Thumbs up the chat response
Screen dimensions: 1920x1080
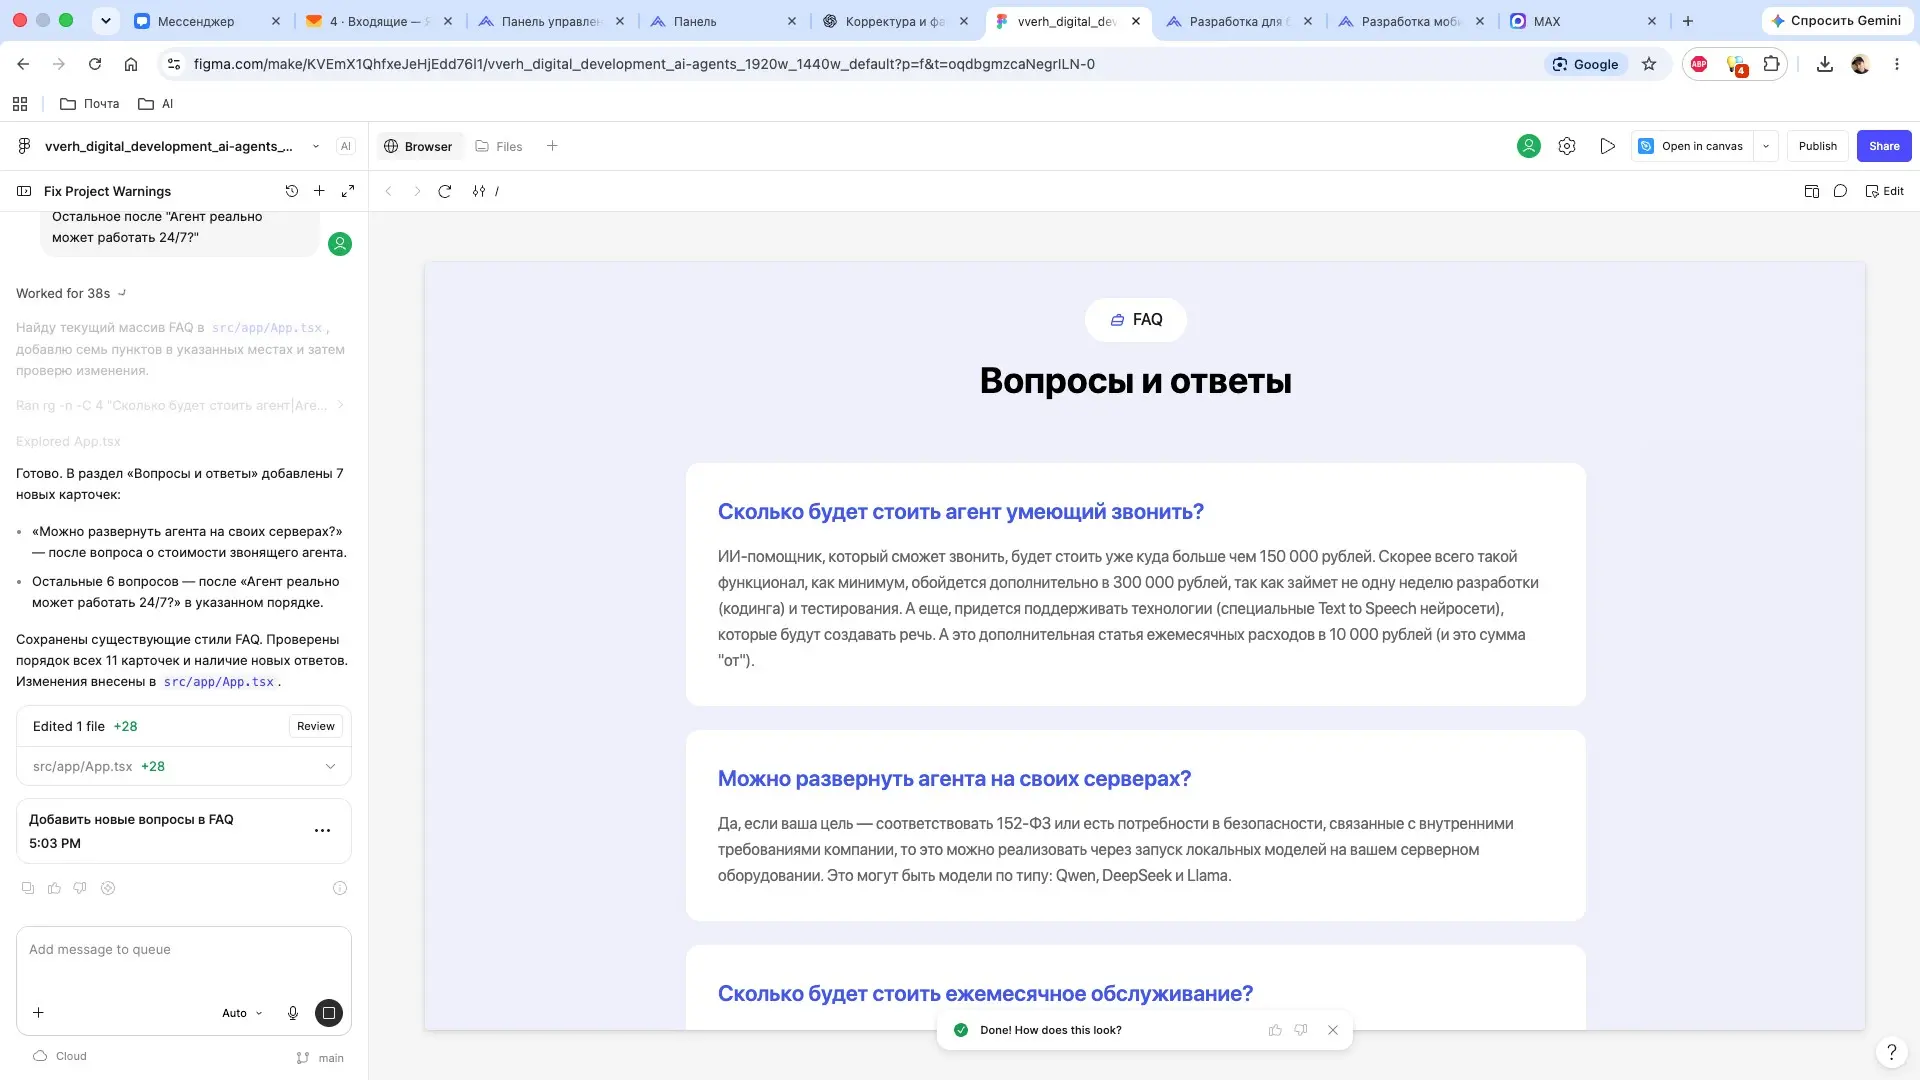tap(54, 888)
